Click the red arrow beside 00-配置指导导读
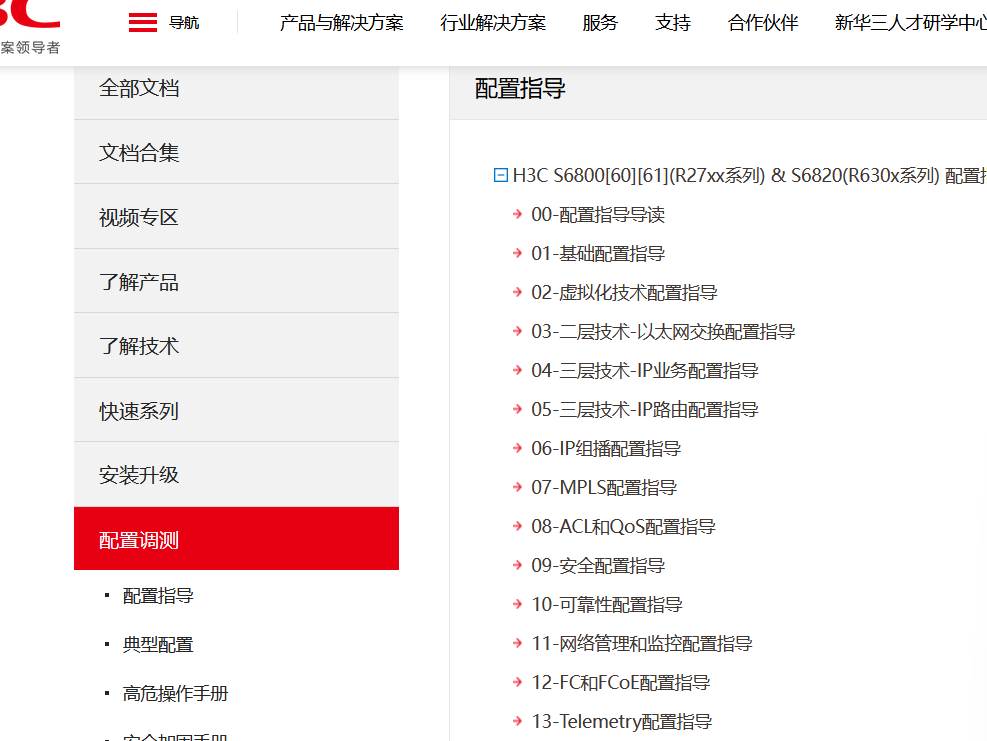The width and height of the screenshot is (987, 741). (x=517, y=215)
